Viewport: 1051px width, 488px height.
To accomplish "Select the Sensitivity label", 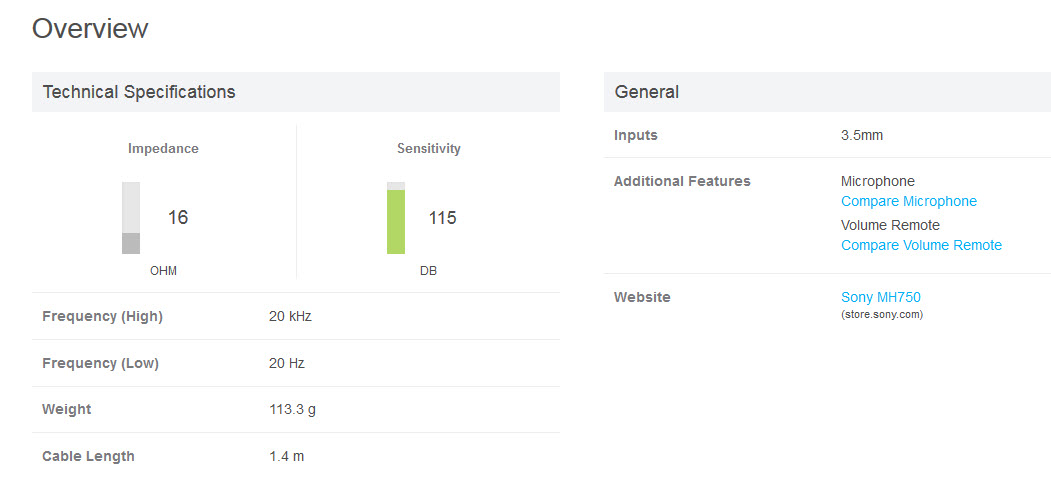I will point(429,149).
